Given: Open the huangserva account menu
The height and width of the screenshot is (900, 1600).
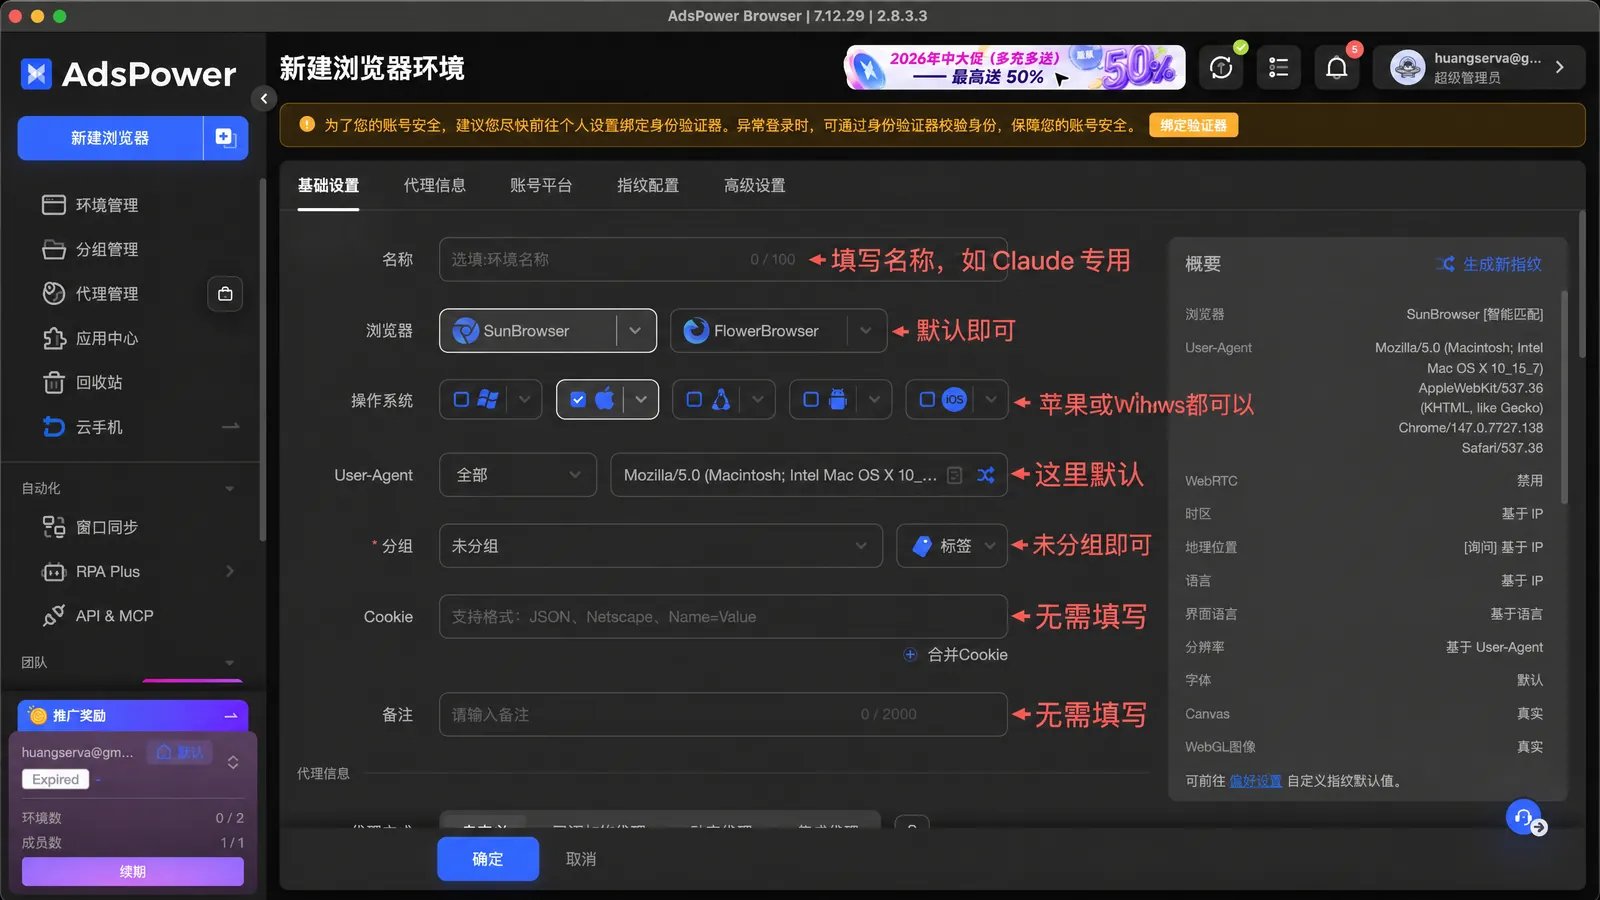Looking at the screenshot, I should click(x=1478, y=67).
